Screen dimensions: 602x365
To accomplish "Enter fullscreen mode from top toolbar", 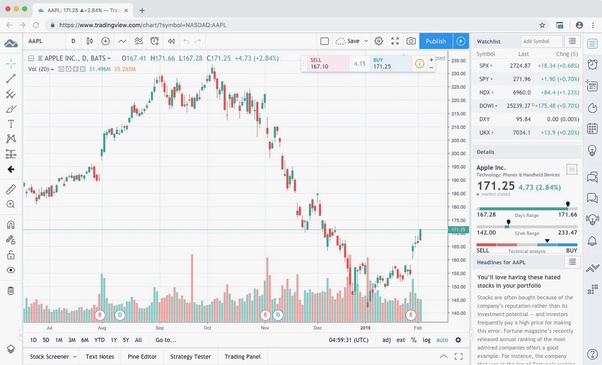I will (x=395, y=41).
